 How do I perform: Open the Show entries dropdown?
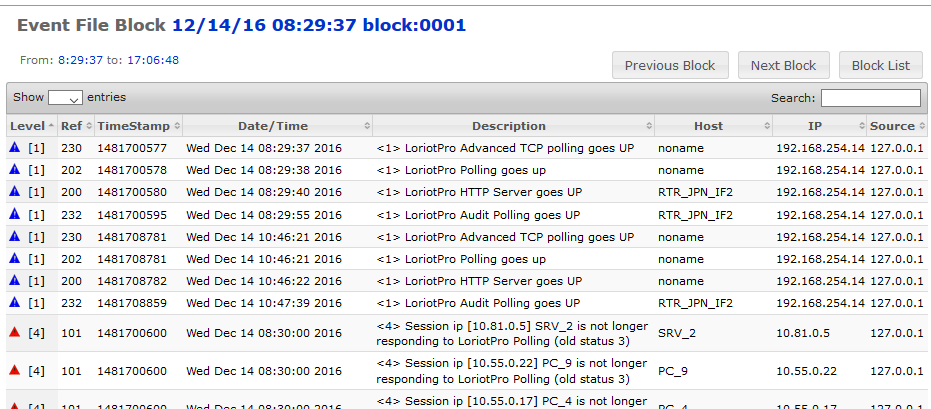pyautogui.click(x=65, y=98)
